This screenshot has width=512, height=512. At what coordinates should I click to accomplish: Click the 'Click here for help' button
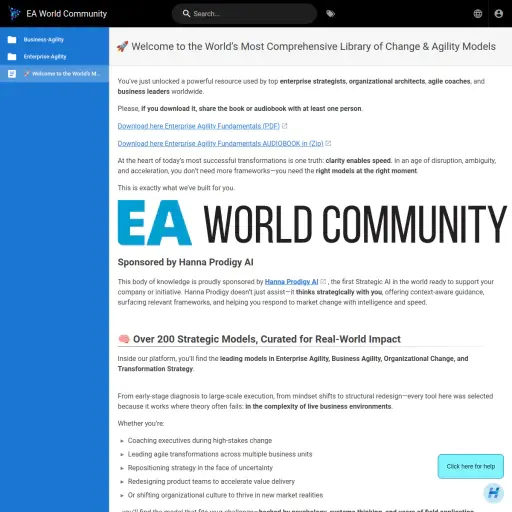pyautogui.click(x=471, y=466)
